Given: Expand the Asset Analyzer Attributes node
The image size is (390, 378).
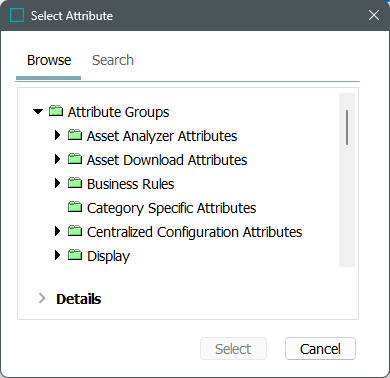Looking at the screenshot, I should (57, 135).
